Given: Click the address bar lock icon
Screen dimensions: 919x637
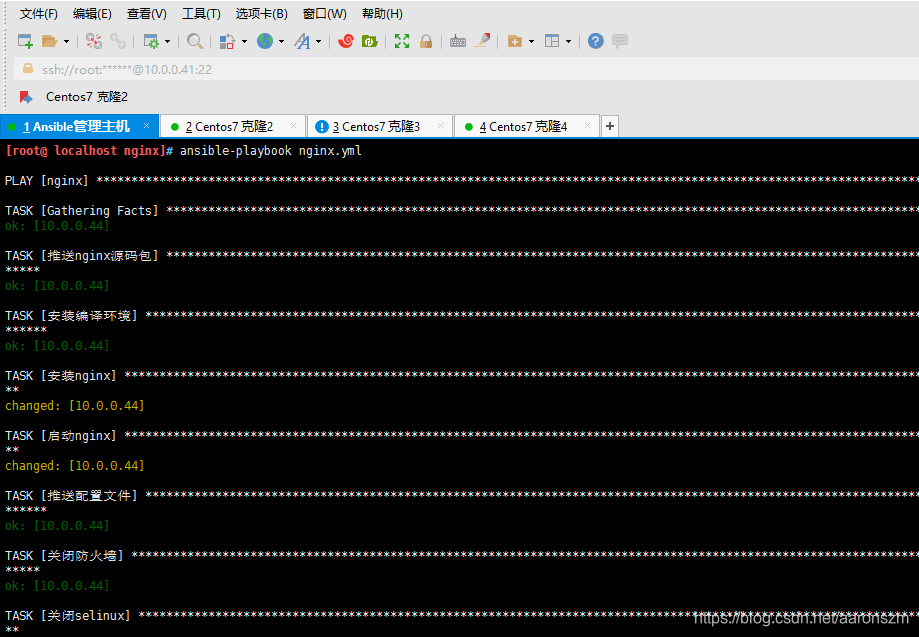Looking at the screenshot, I should click(28, 69).
